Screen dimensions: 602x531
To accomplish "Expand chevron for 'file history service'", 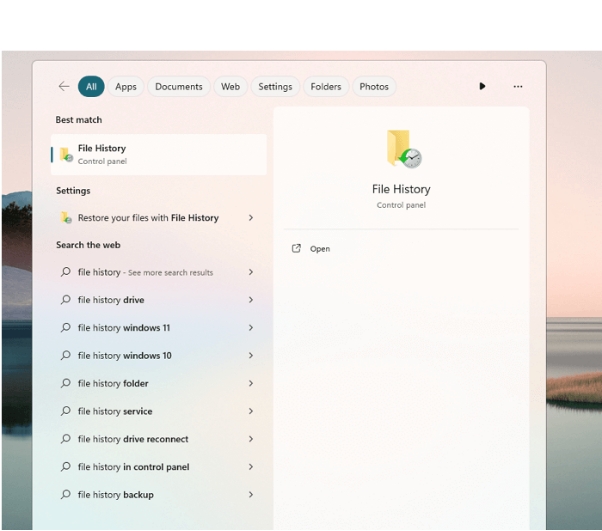I will 251,411.
